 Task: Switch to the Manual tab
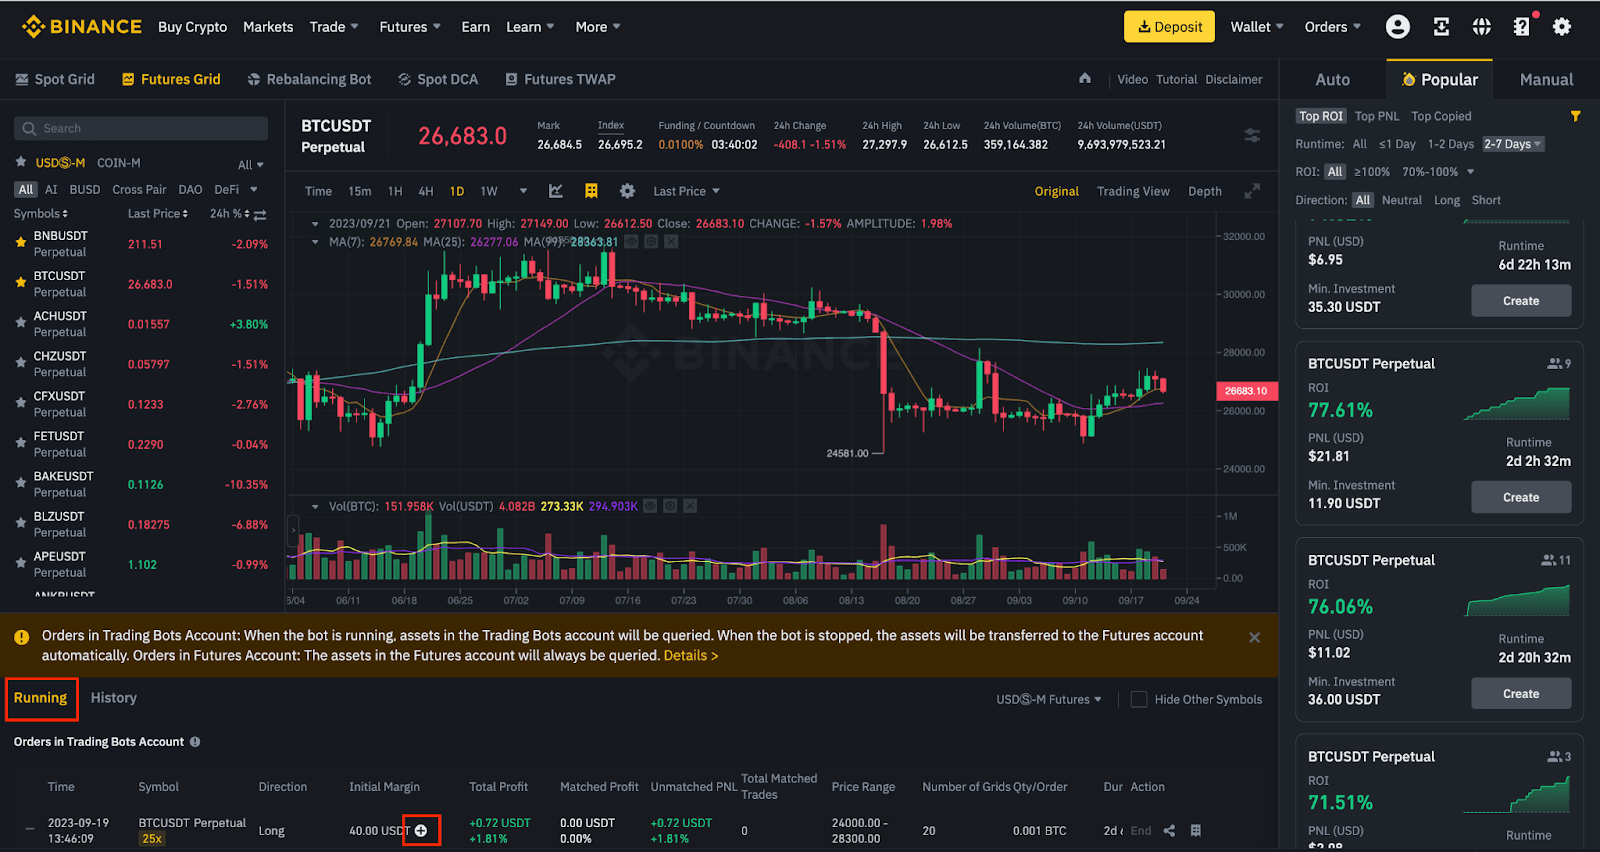(1546, 80)
